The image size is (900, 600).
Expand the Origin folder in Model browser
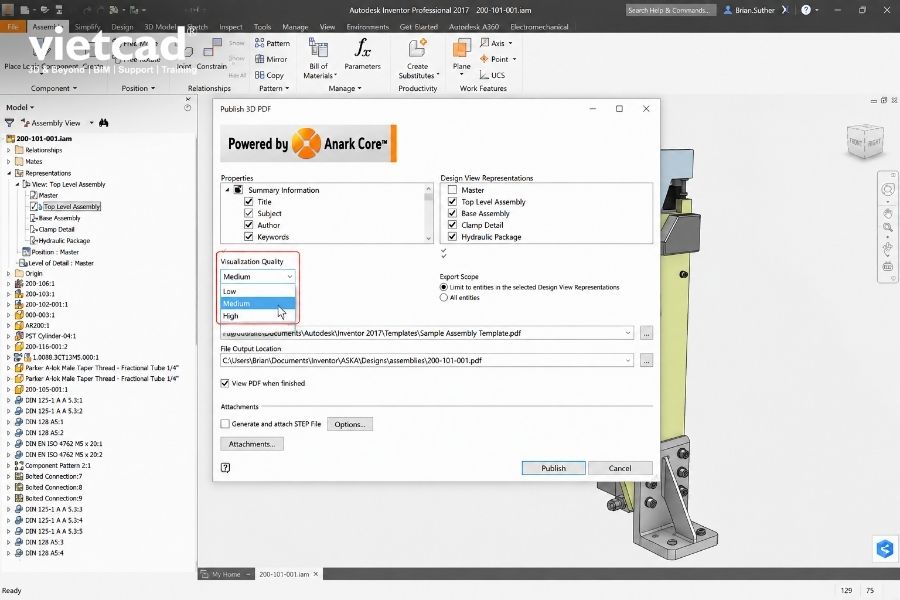coord(9,274)
